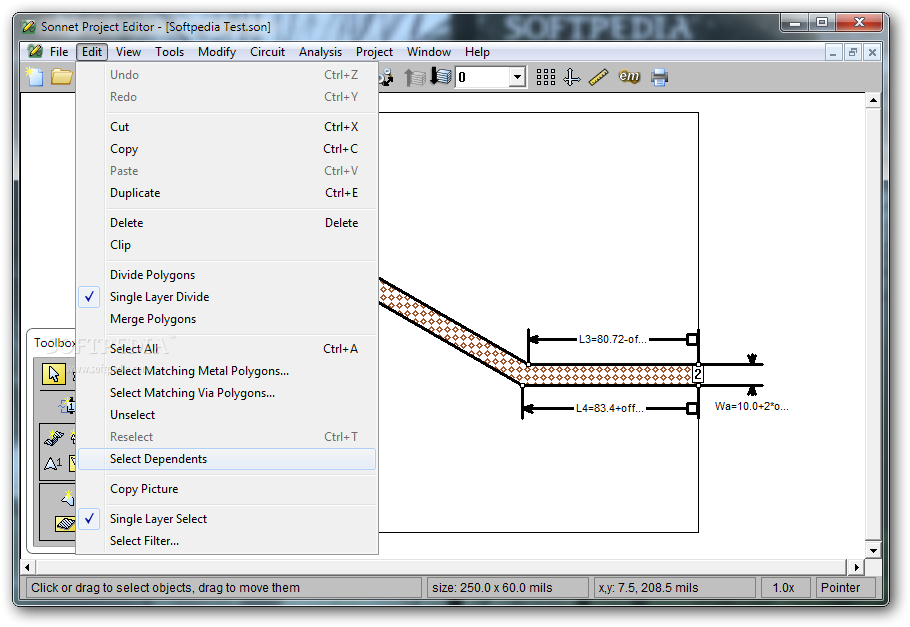
Task: Click the A1 label tool in Toolbox
Action: point(53,463)
